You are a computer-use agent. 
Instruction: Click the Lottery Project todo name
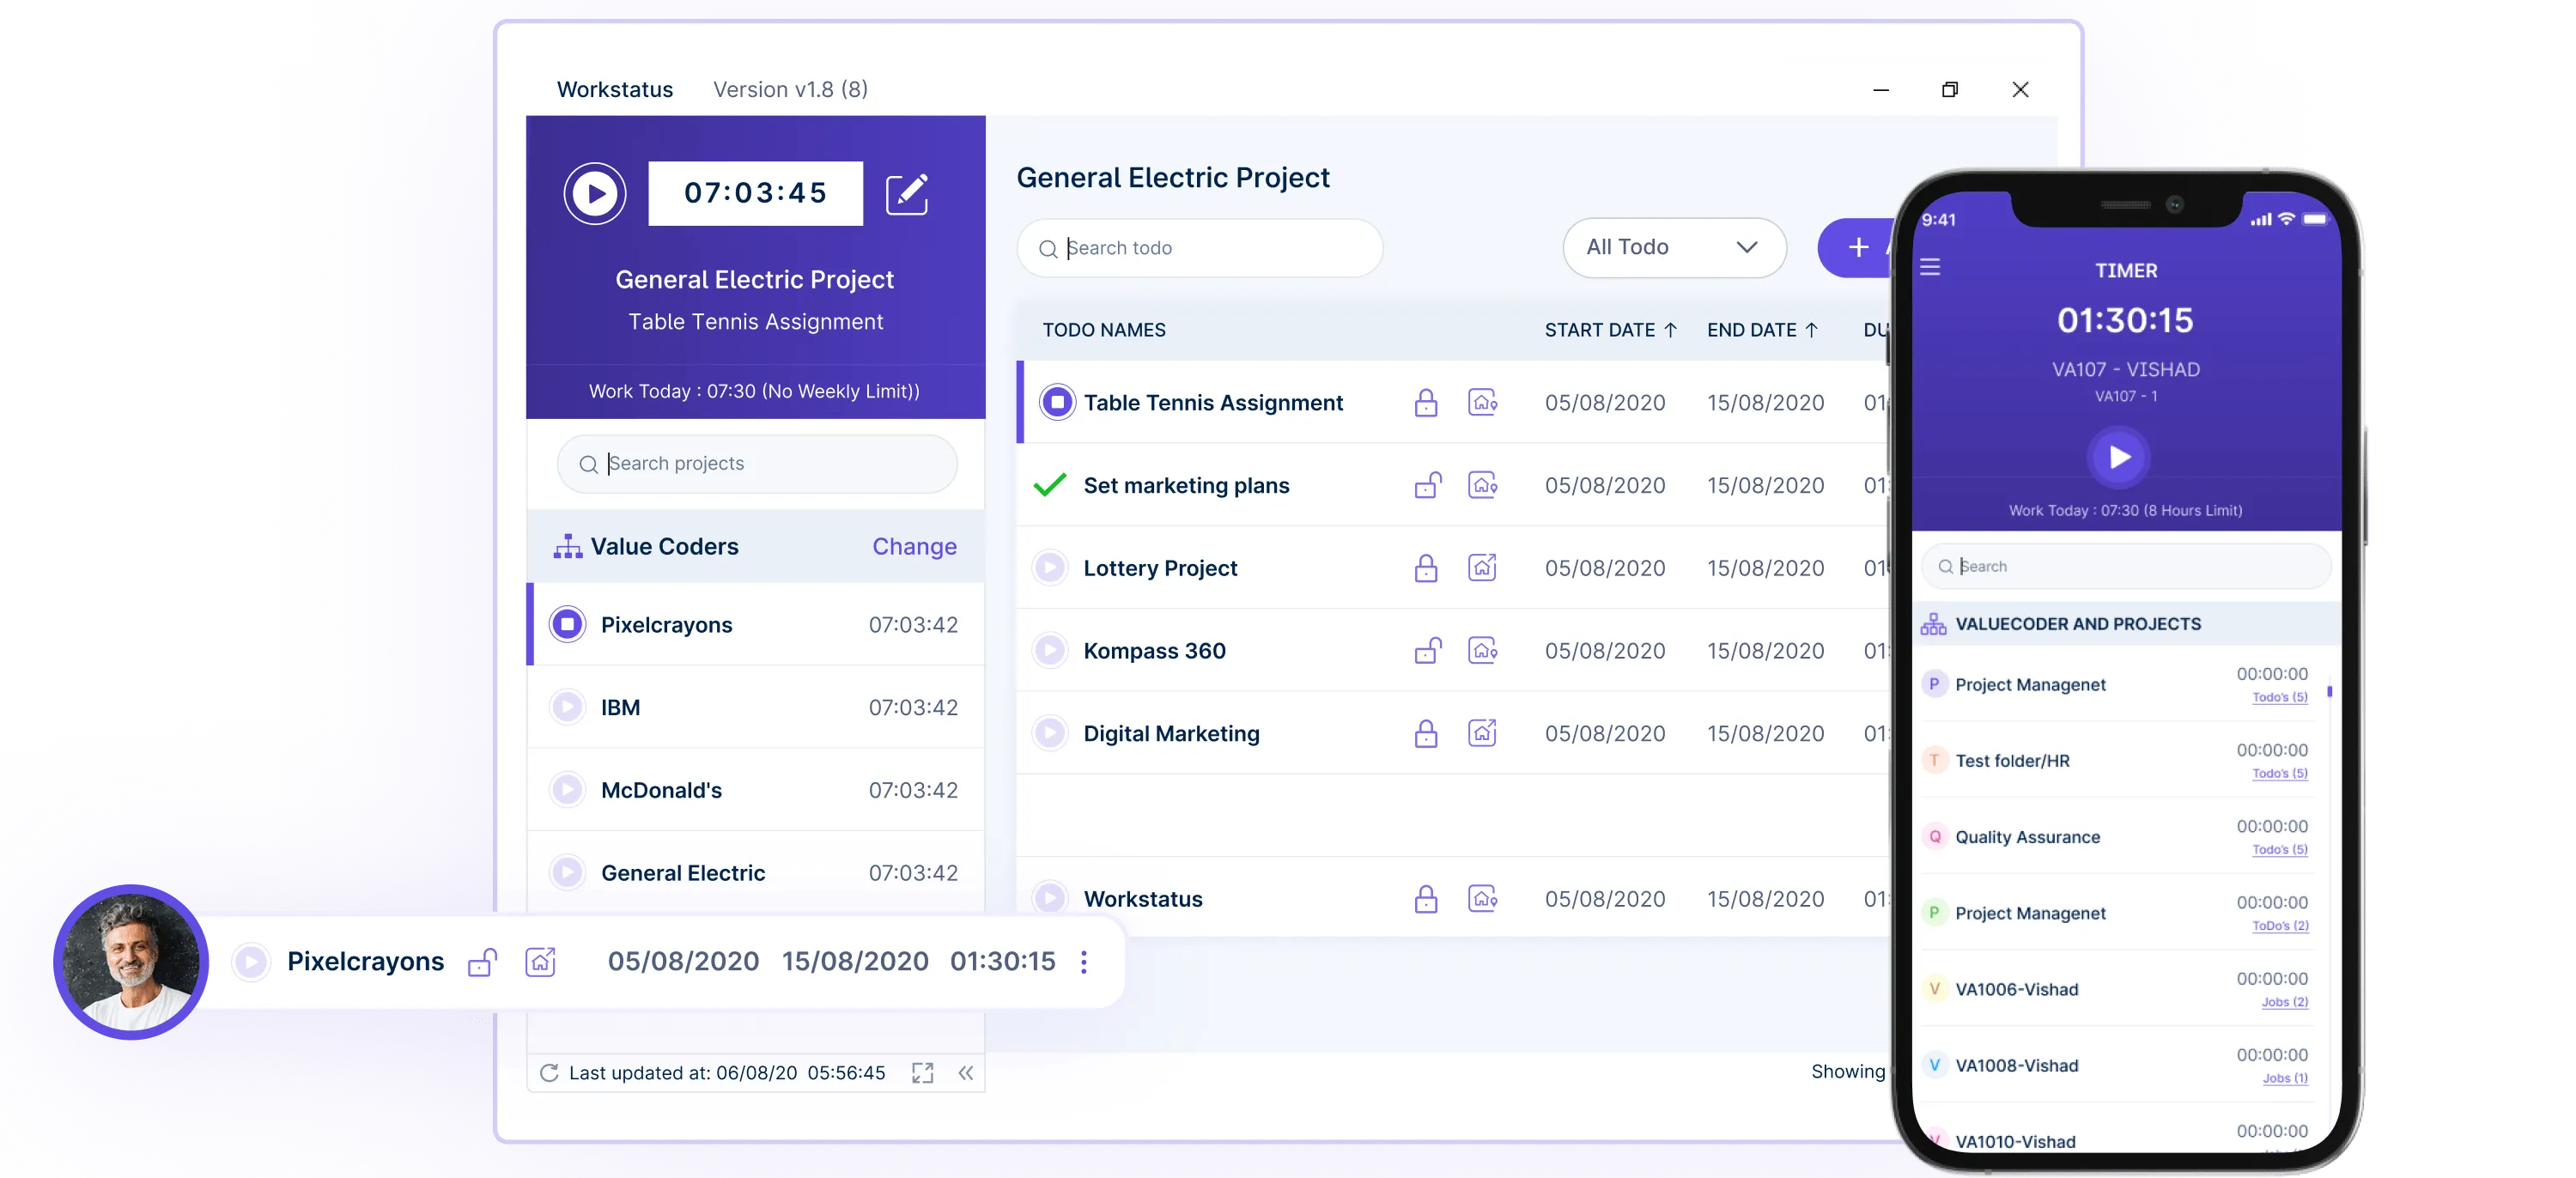coord(1160,568)
